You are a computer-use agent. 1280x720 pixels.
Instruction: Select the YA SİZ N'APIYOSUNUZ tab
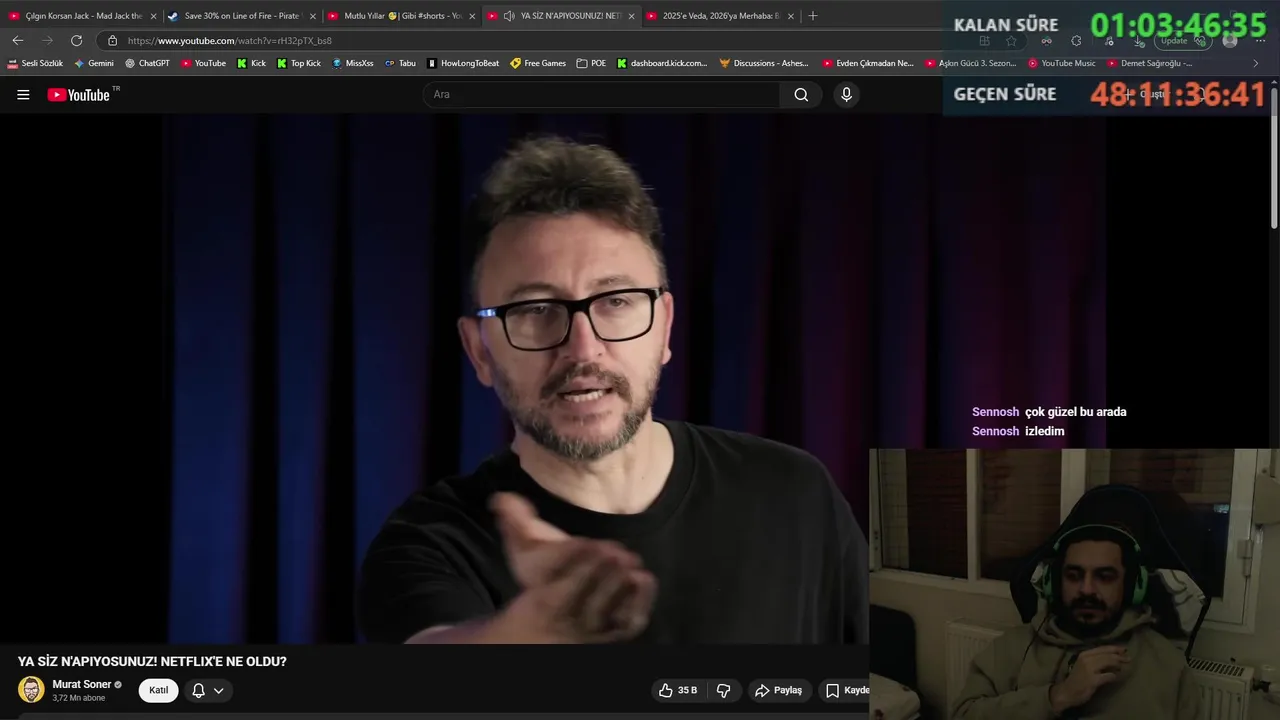(x=560, y=16)
